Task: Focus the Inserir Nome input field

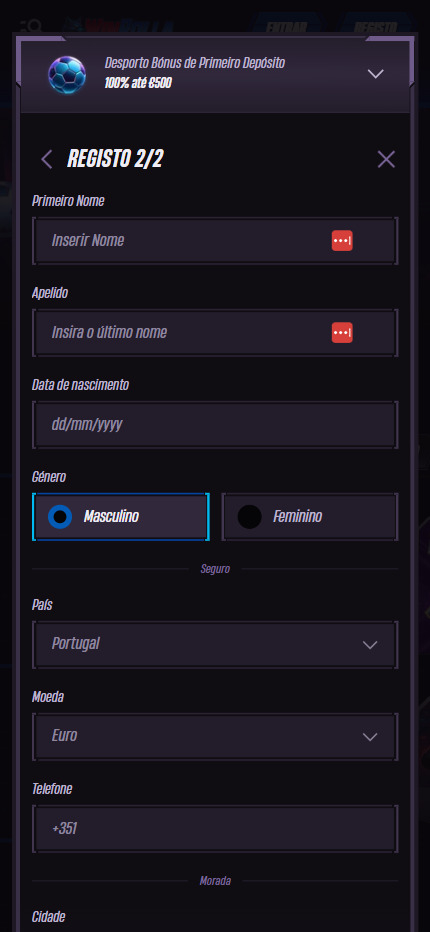Action: coord(215,241)
